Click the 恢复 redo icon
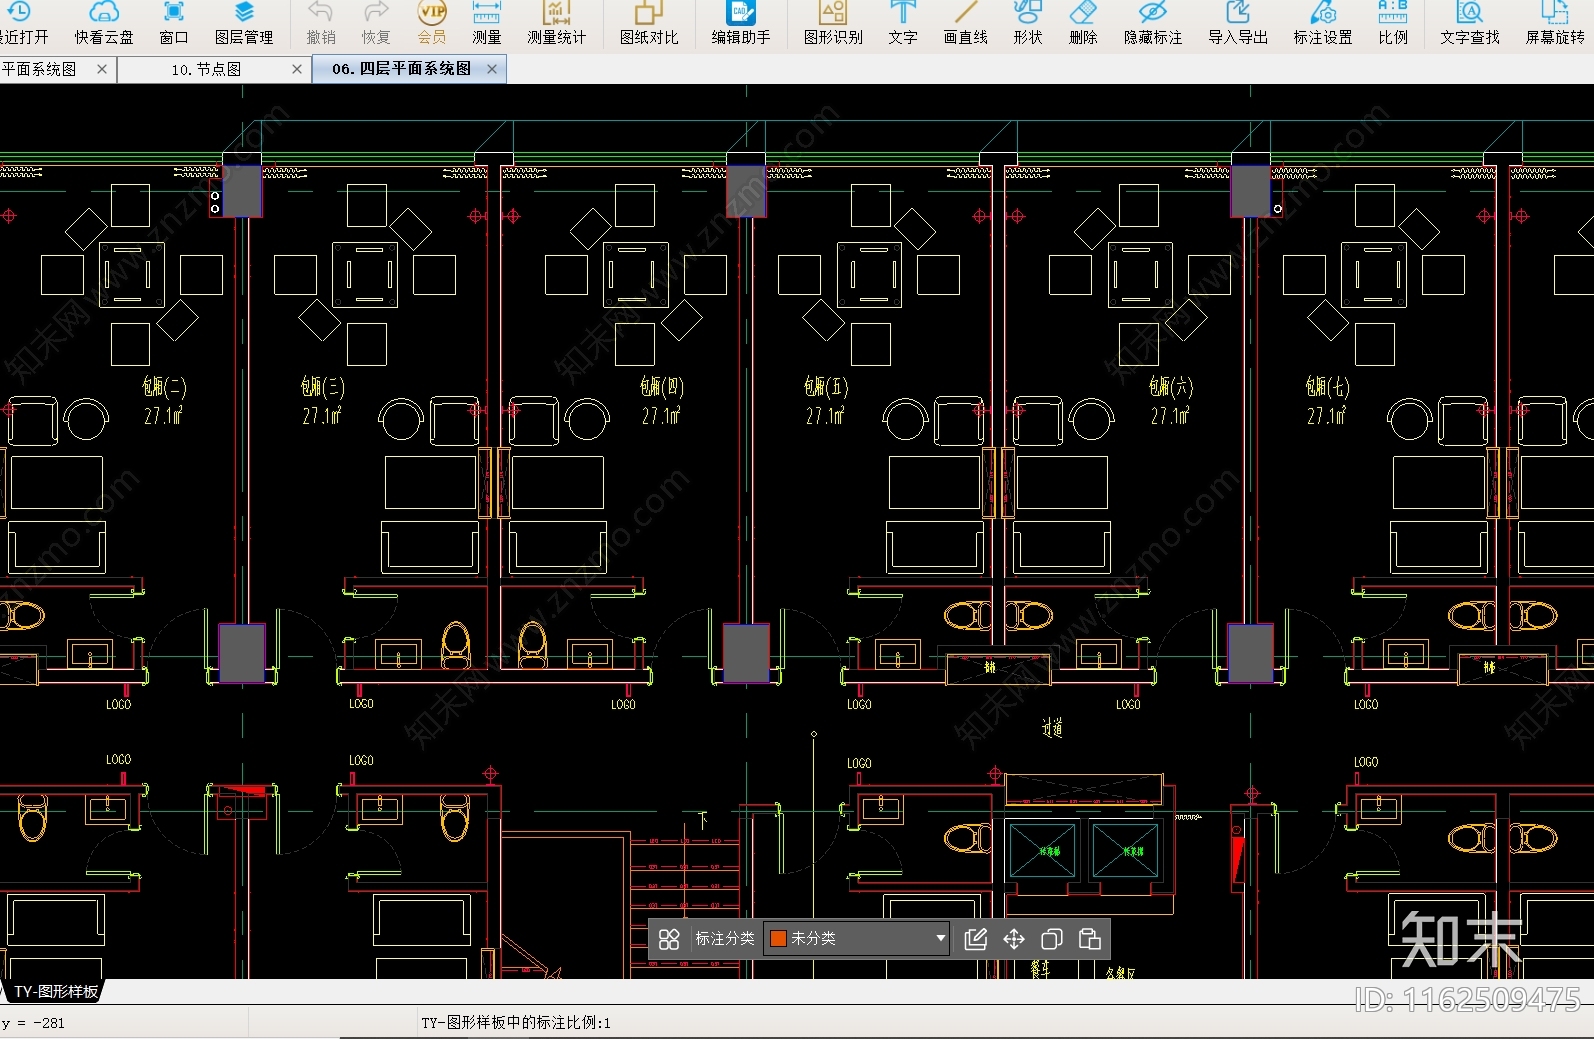The image size is (1594, 1039). pyautogui.click(x=376, y=24)
